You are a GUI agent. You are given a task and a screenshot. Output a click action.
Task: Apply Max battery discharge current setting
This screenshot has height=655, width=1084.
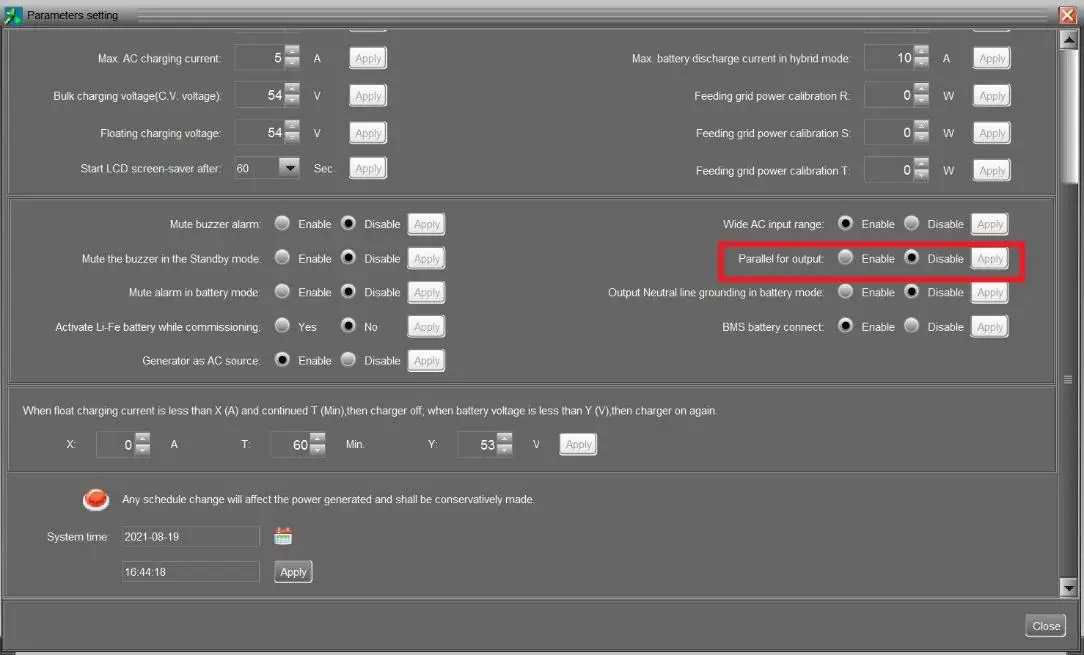coord(991,58)
